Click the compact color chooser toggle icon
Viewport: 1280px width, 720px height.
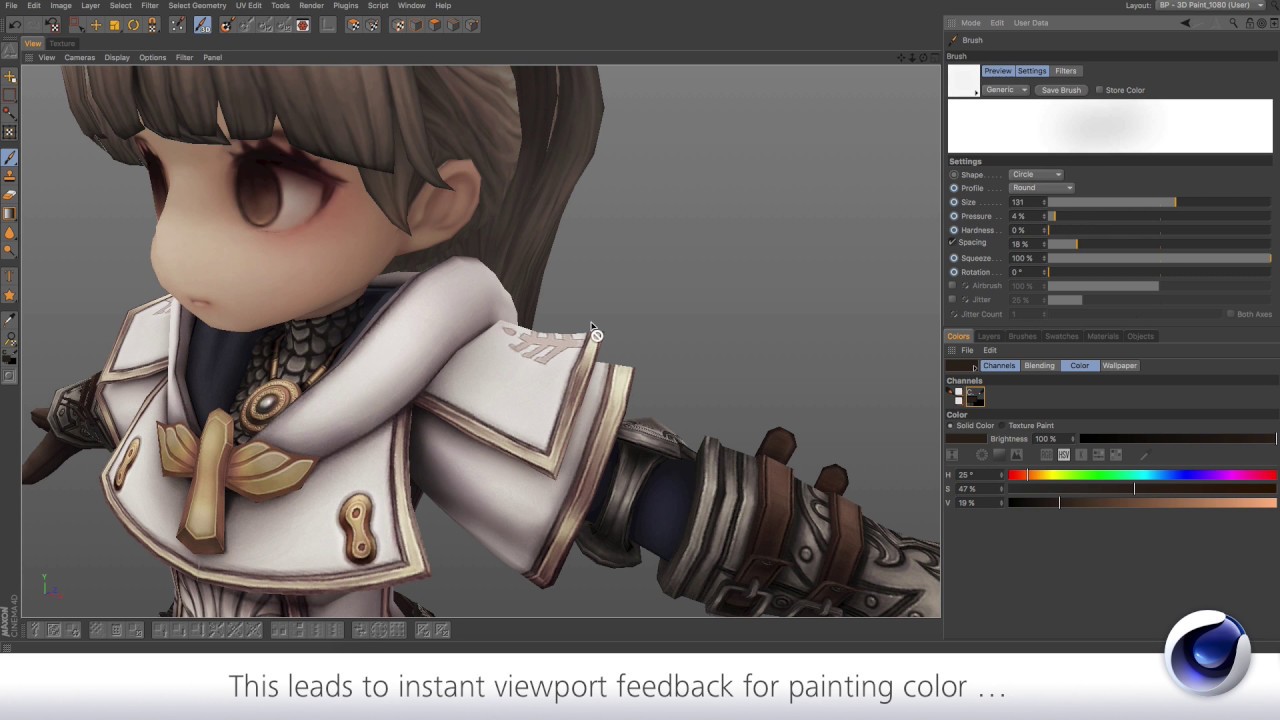[x=952, y=455]
